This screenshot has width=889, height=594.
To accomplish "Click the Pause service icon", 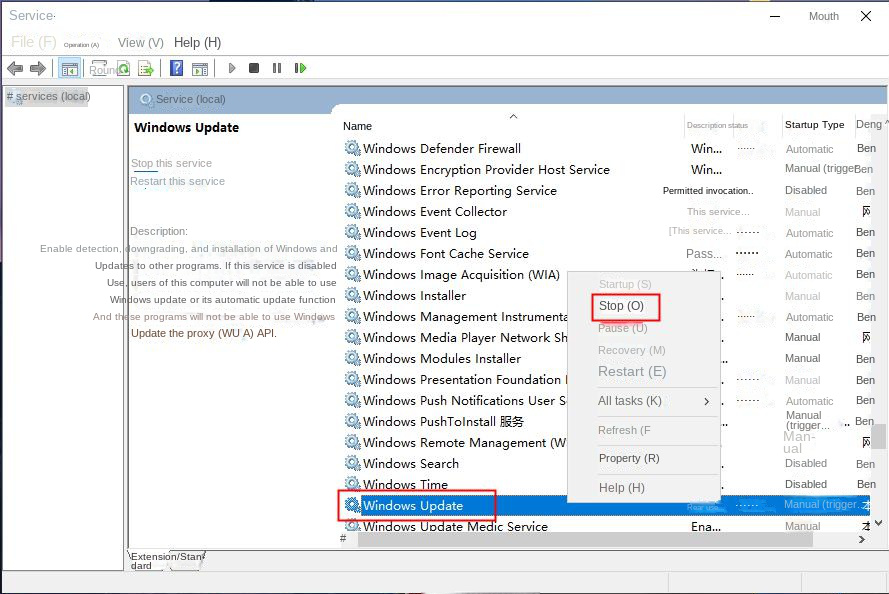I will pos(276,67).
